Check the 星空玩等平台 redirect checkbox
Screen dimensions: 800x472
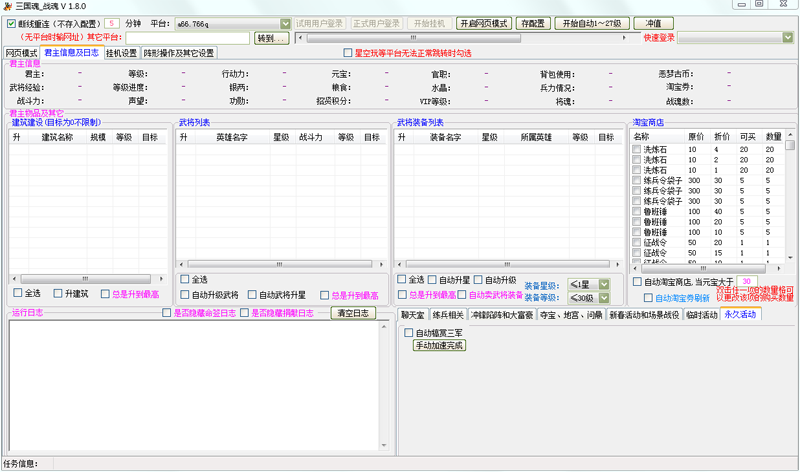348,53
